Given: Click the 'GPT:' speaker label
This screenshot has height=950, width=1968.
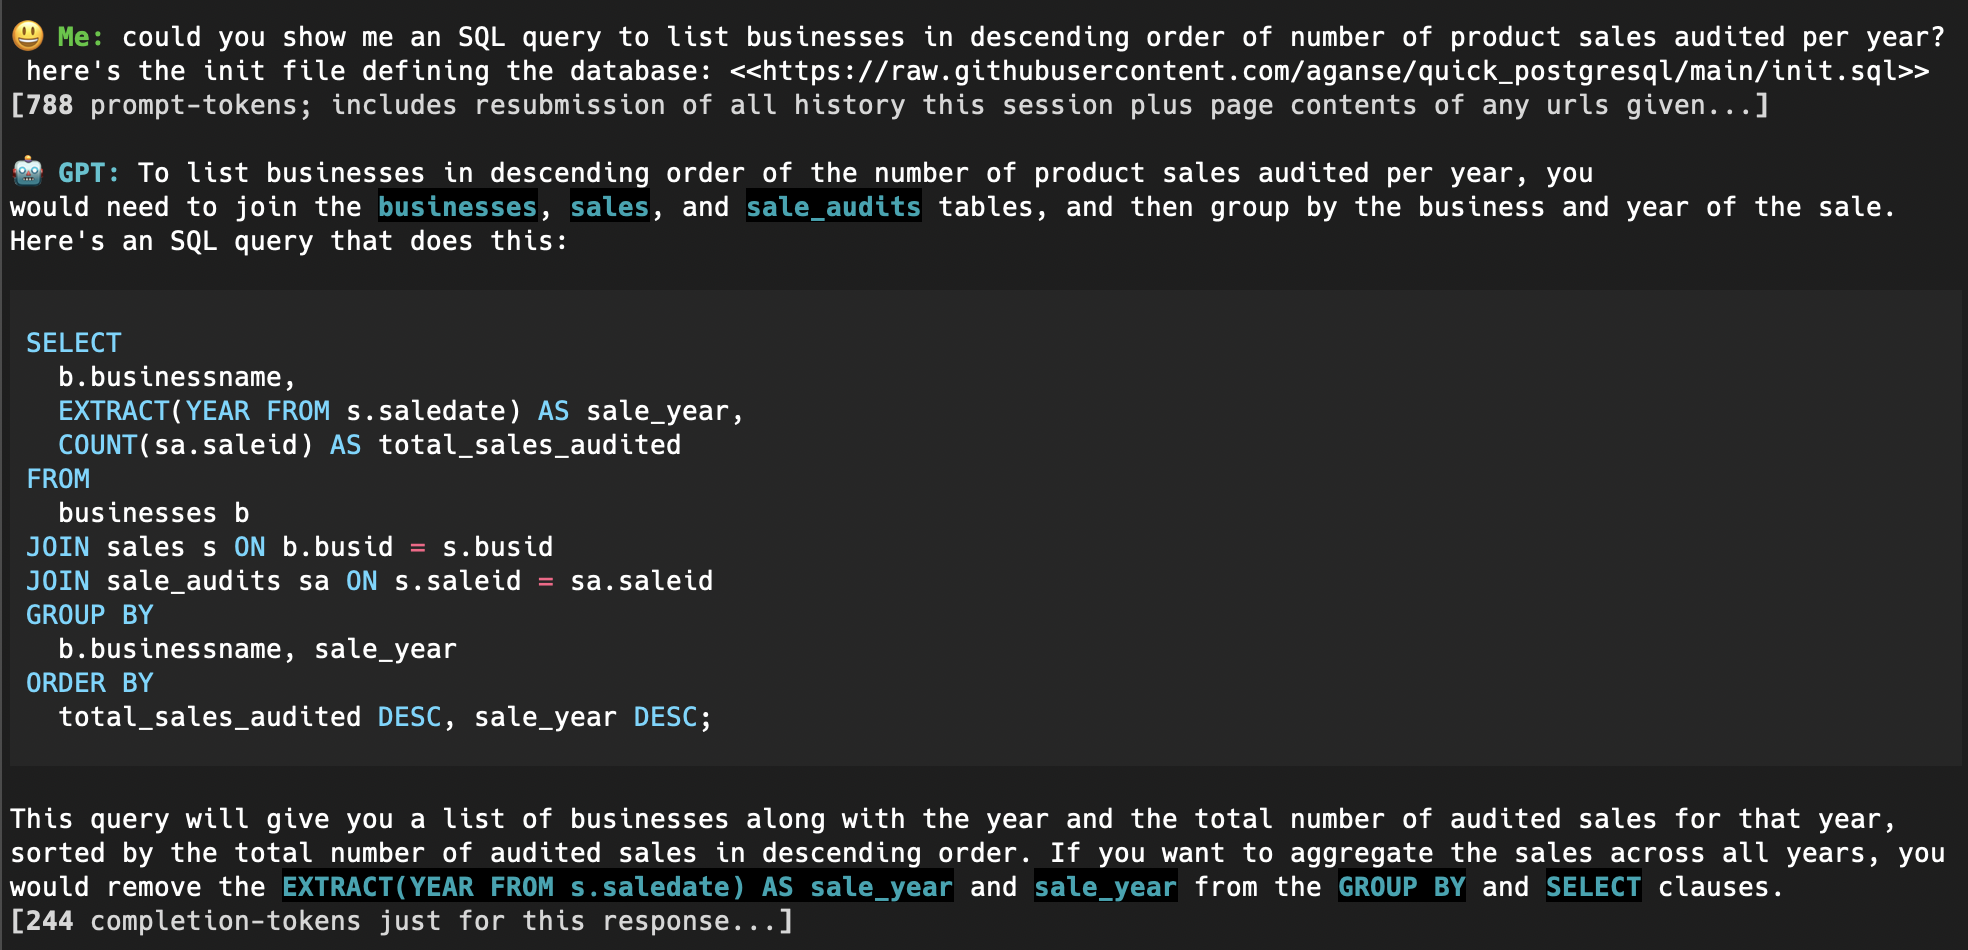Looking at the screenshot, I should click(89, 173).
